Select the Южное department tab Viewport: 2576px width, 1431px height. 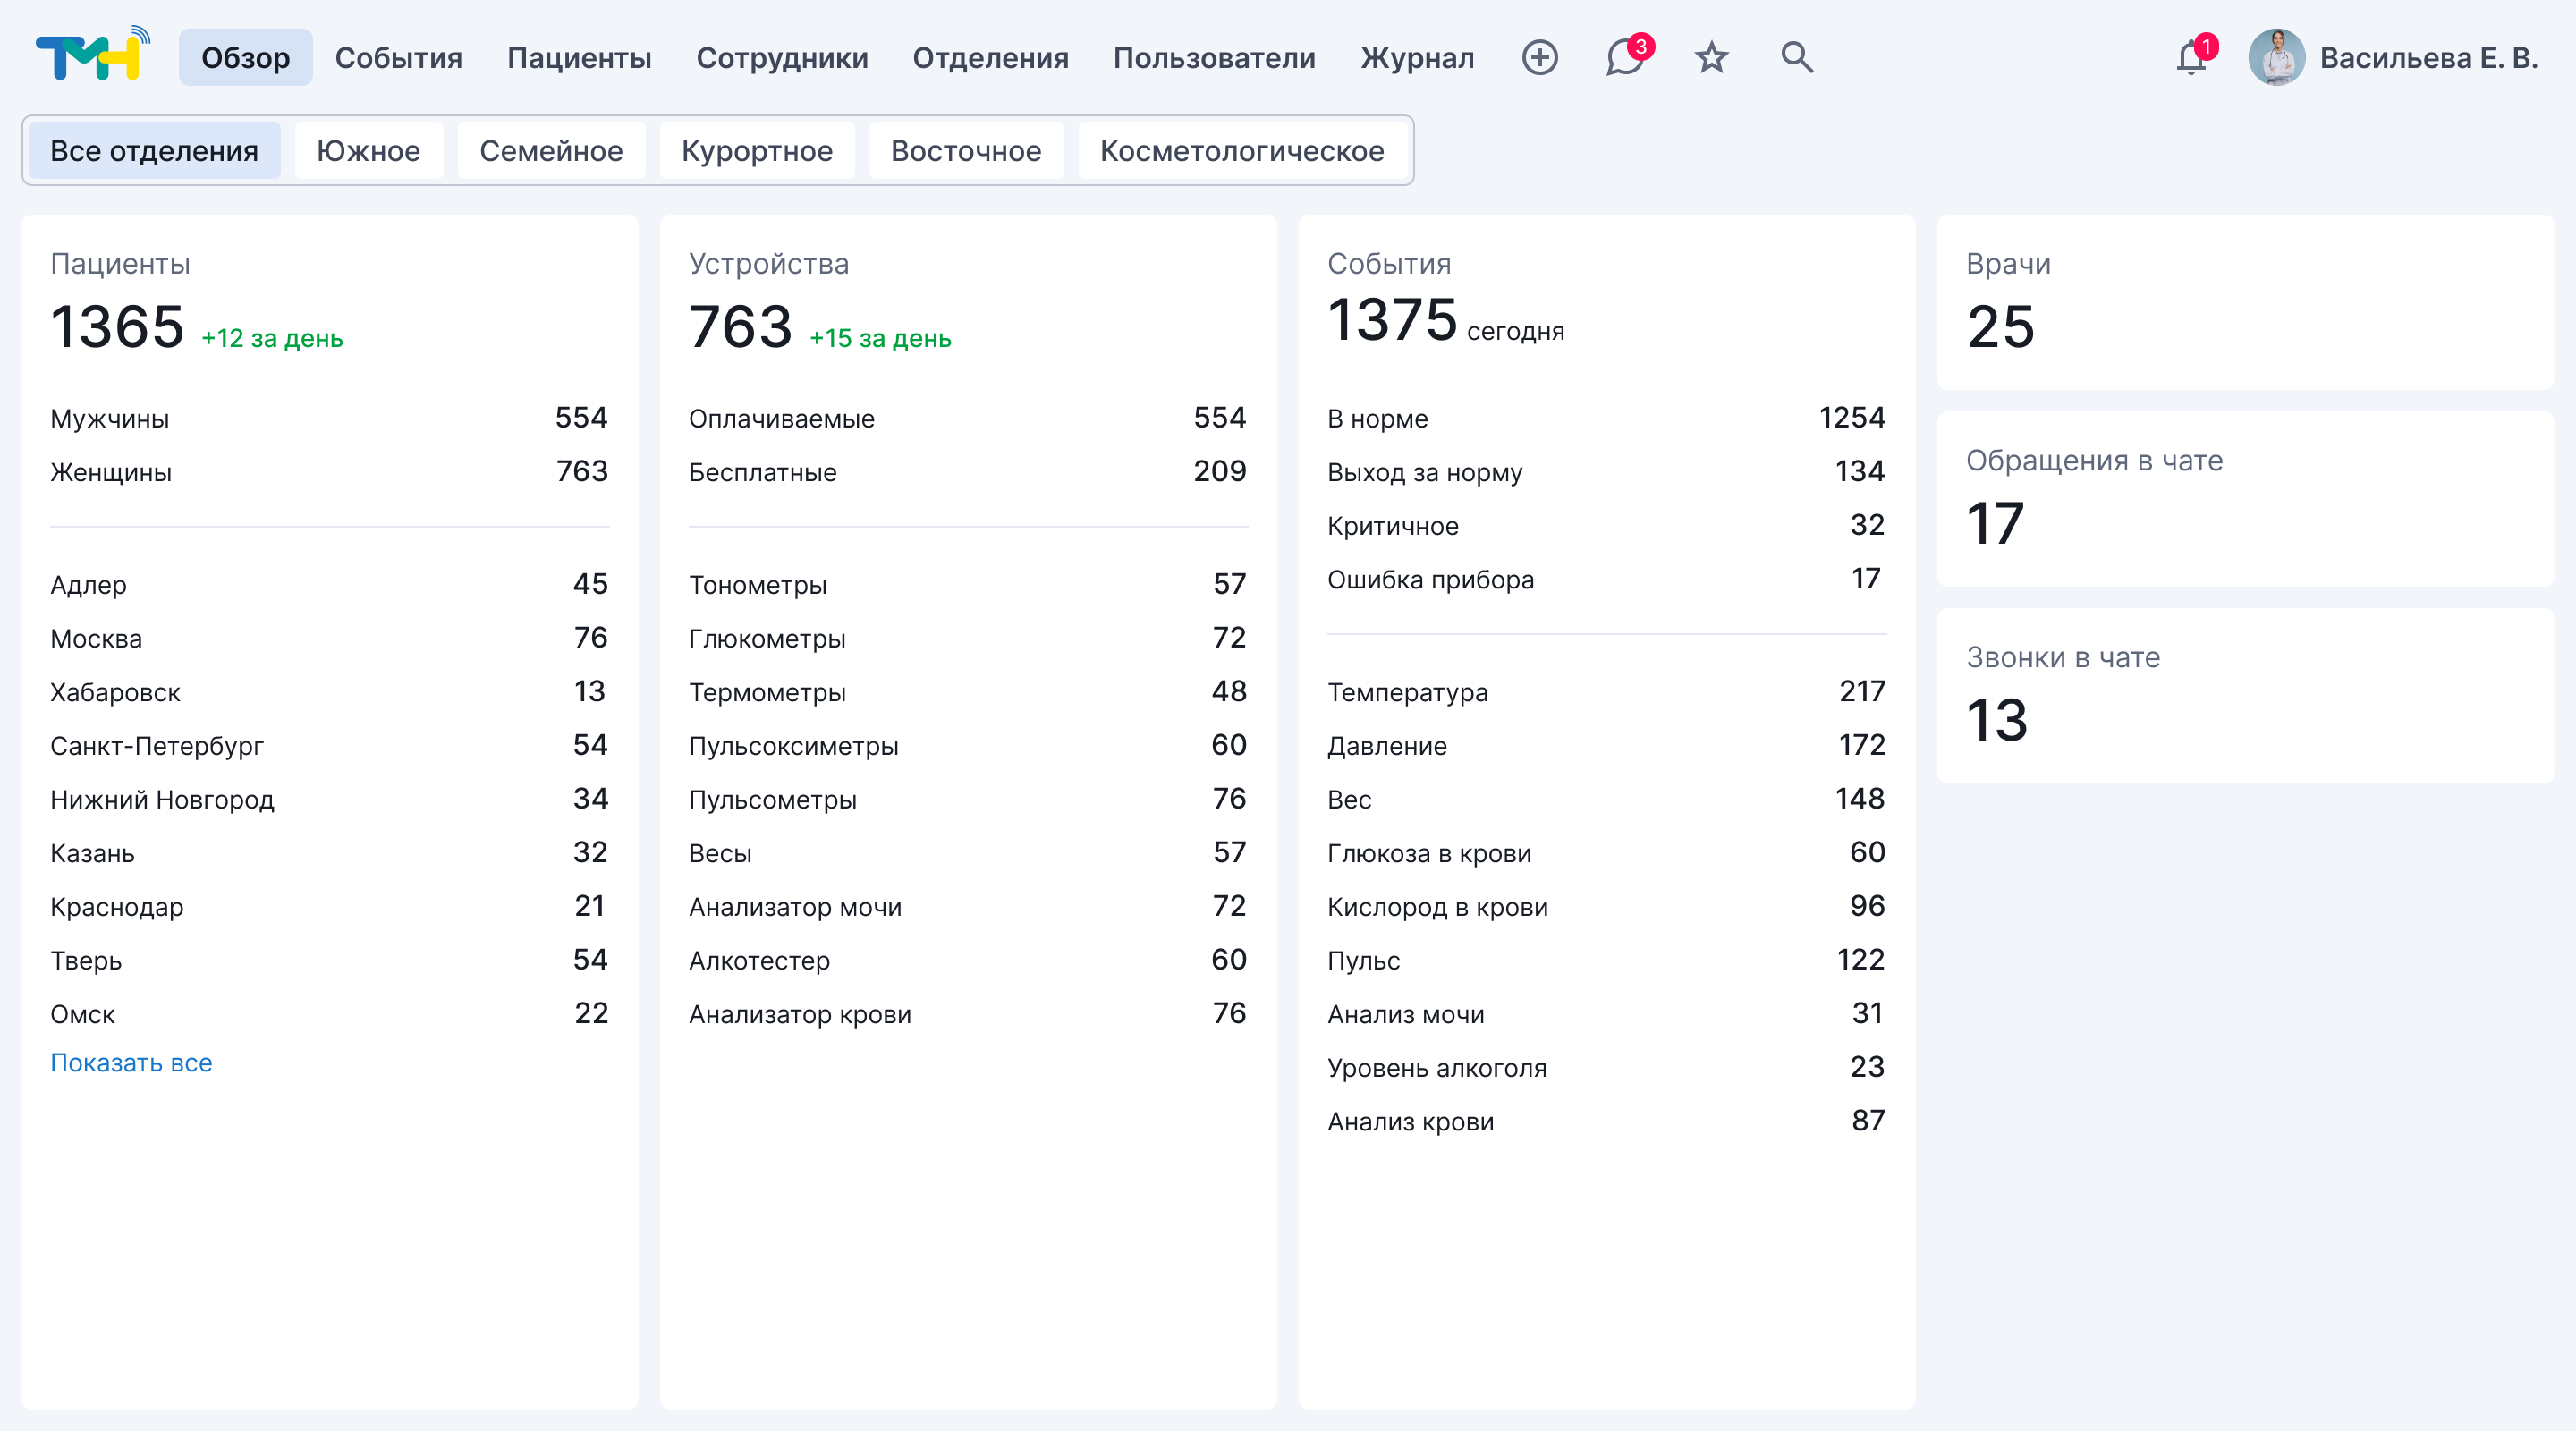[x=368, y=151]
